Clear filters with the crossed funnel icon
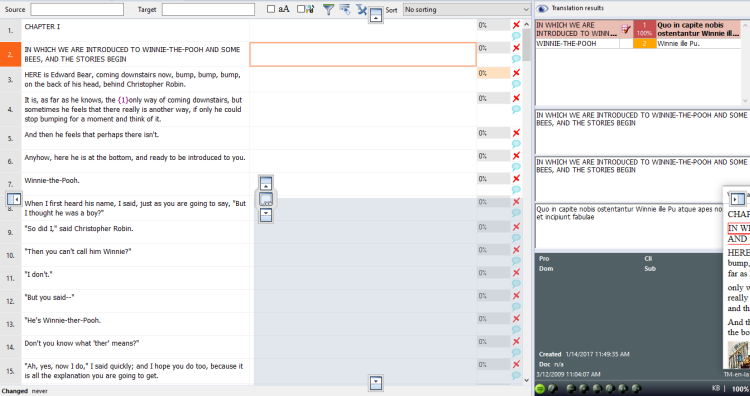Screen dimensions: 750x396 (x=362, y=9)
